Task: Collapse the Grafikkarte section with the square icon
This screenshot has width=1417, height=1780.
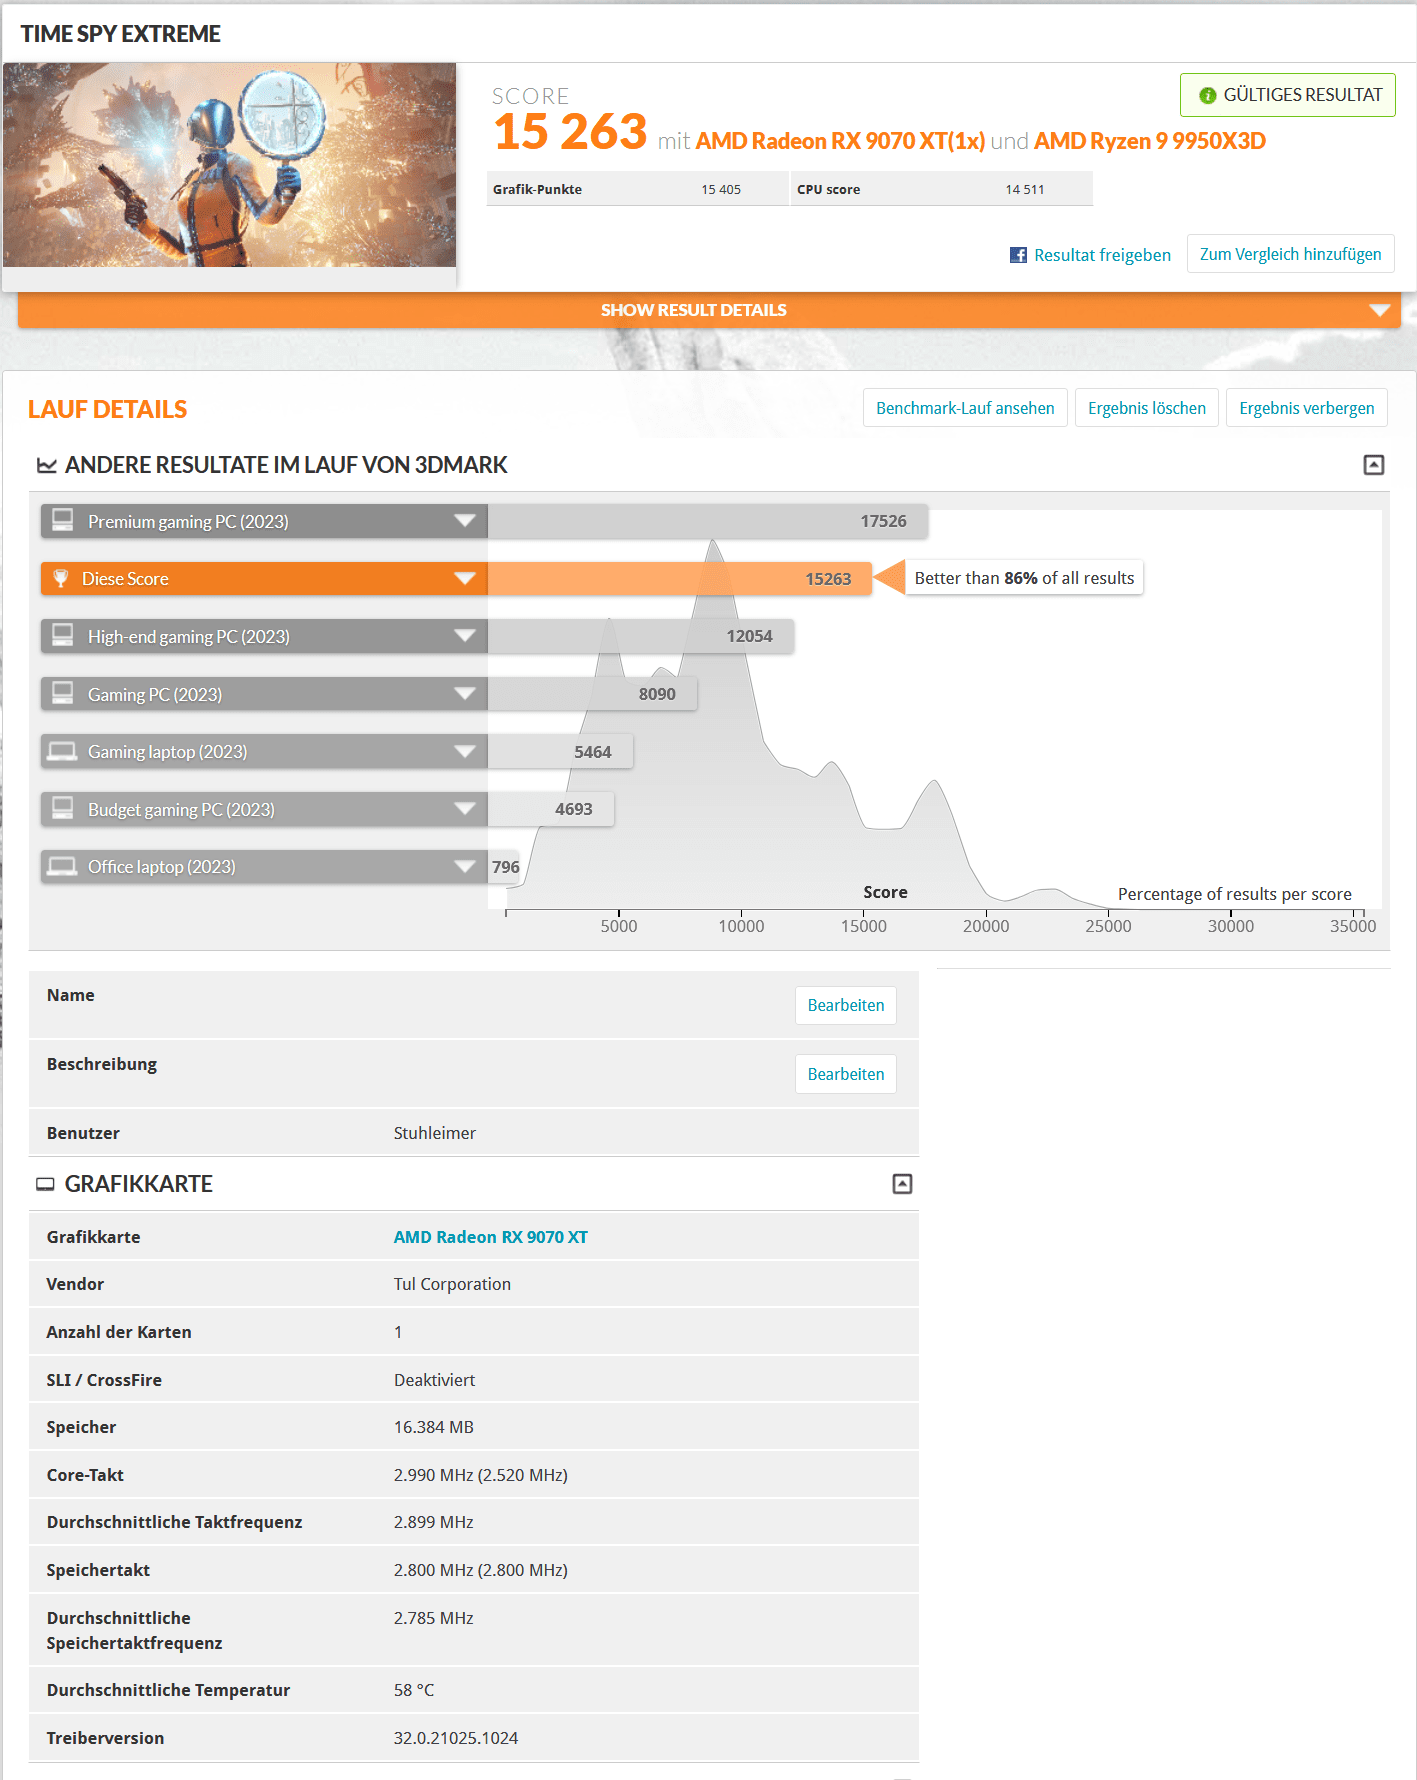Action: [902, 1184]
